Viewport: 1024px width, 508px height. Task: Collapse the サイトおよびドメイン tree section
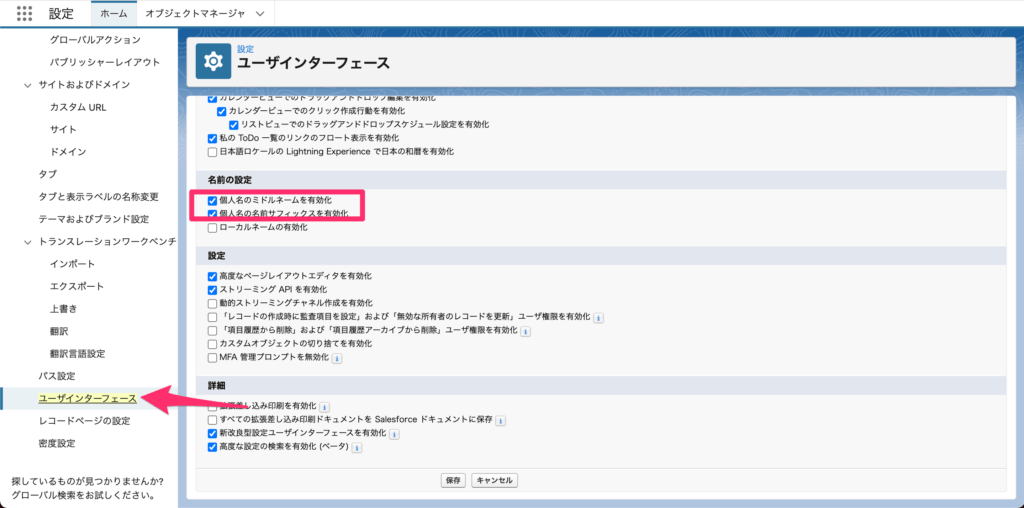coord(28,86)
